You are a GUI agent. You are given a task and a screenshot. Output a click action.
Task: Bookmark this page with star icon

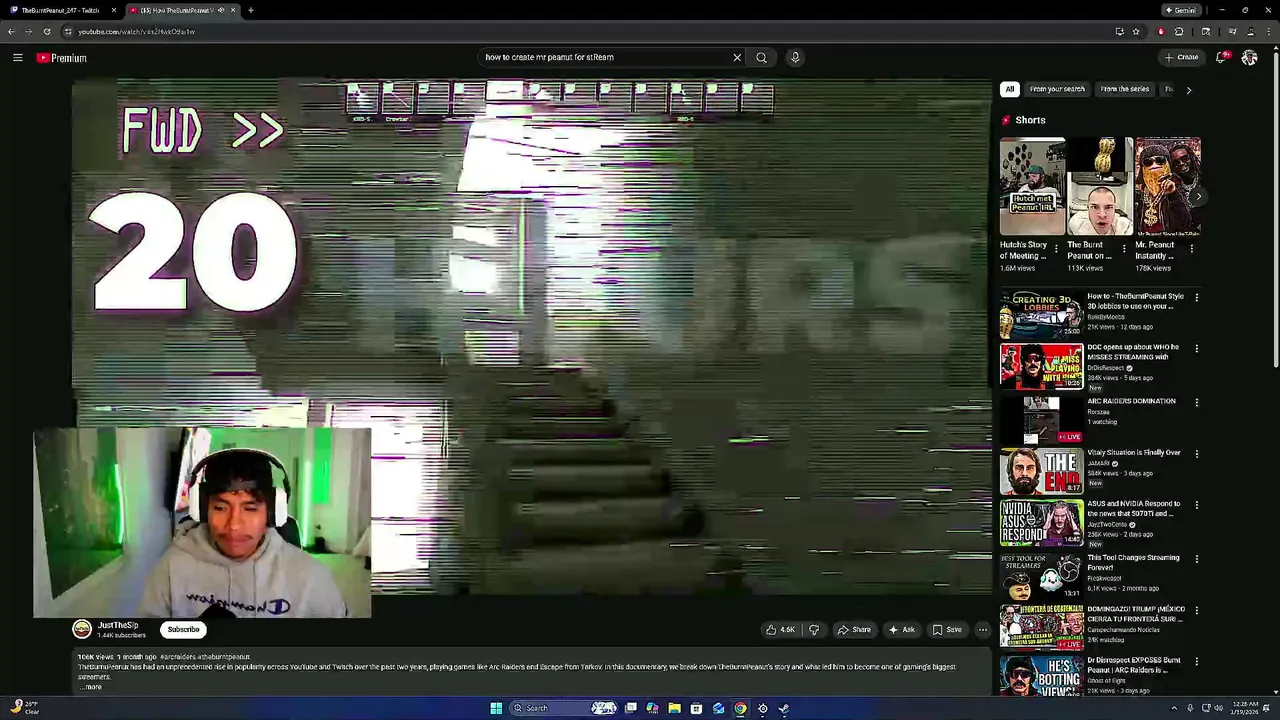click(x=1136, y=31)
